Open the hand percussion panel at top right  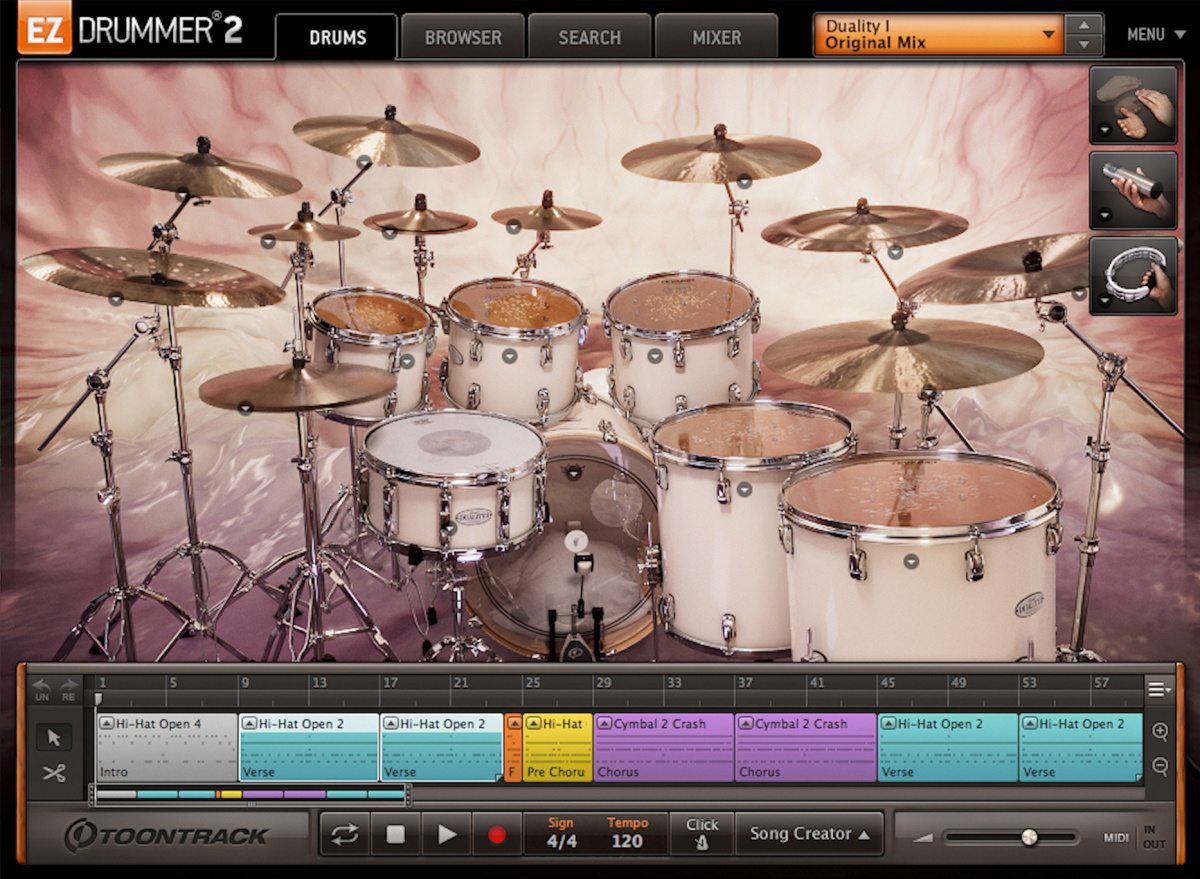[x=1133, y=105]
